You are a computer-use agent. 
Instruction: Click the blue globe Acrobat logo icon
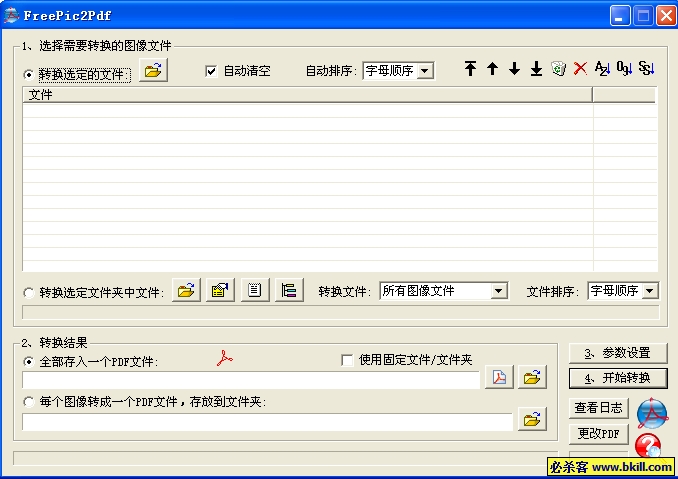pyautogui.click(x=652, y=414)
